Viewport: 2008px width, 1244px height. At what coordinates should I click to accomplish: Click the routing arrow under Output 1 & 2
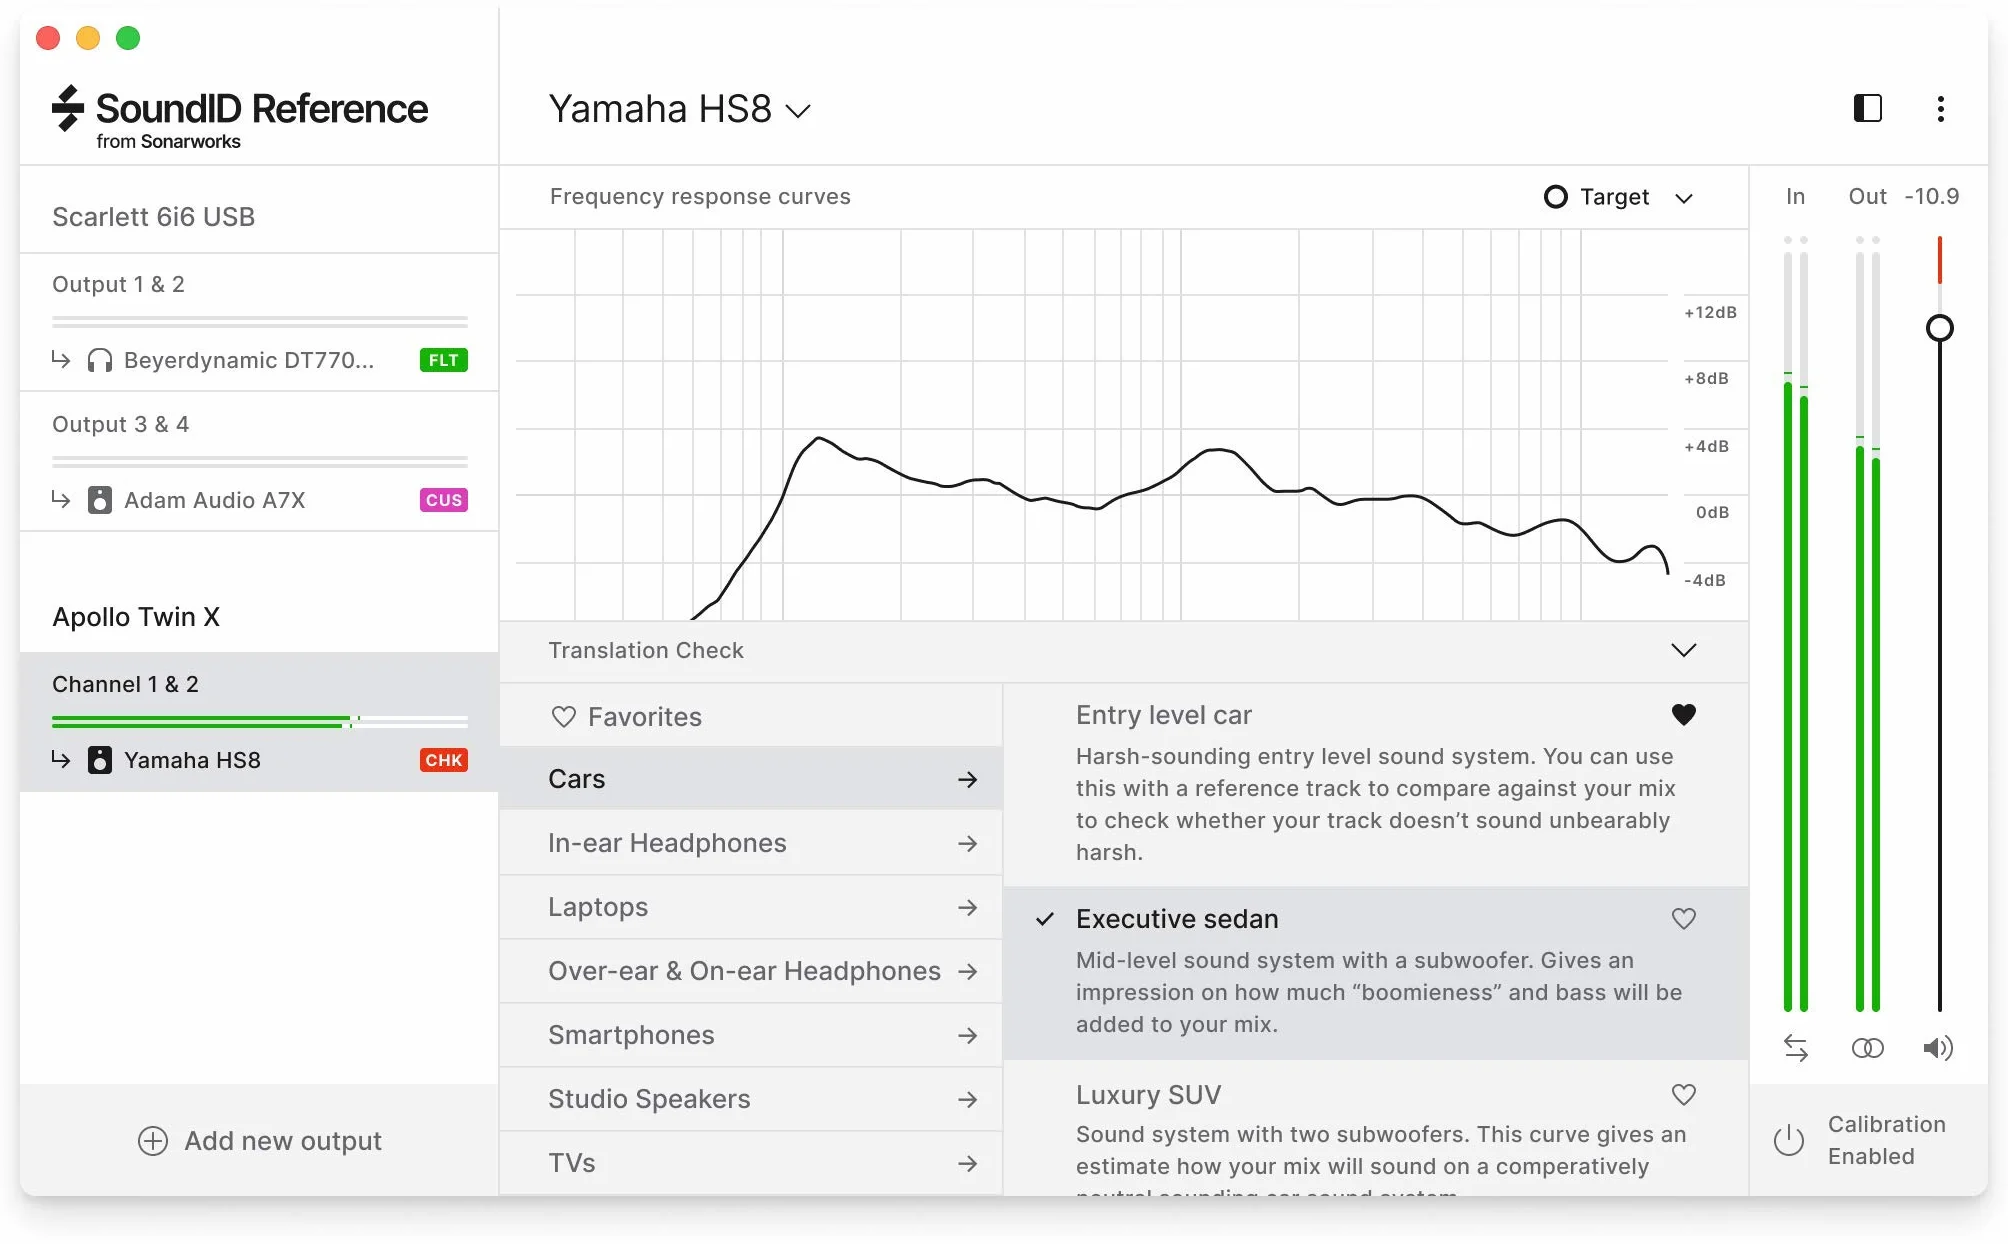[x=61, y=359]
